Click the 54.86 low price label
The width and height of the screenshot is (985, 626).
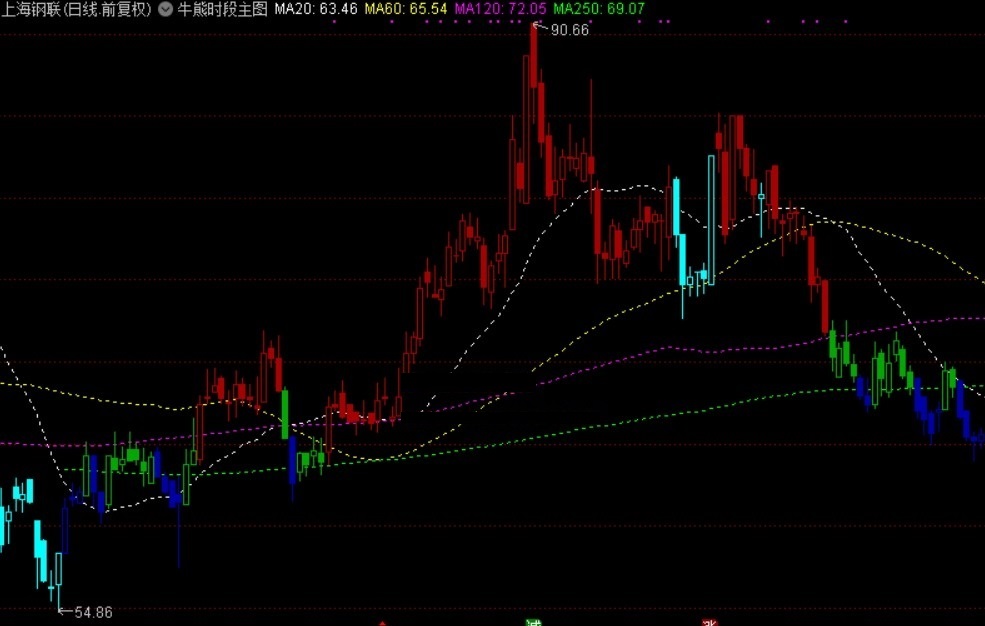[x=93, y=612]
